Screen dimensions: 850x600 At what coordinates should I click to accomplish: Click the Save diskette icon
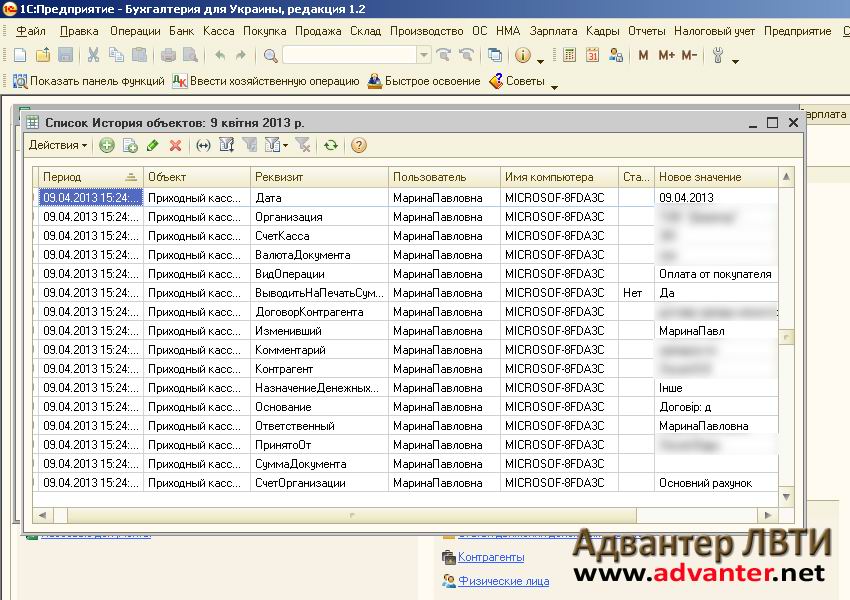pos(66,55)
